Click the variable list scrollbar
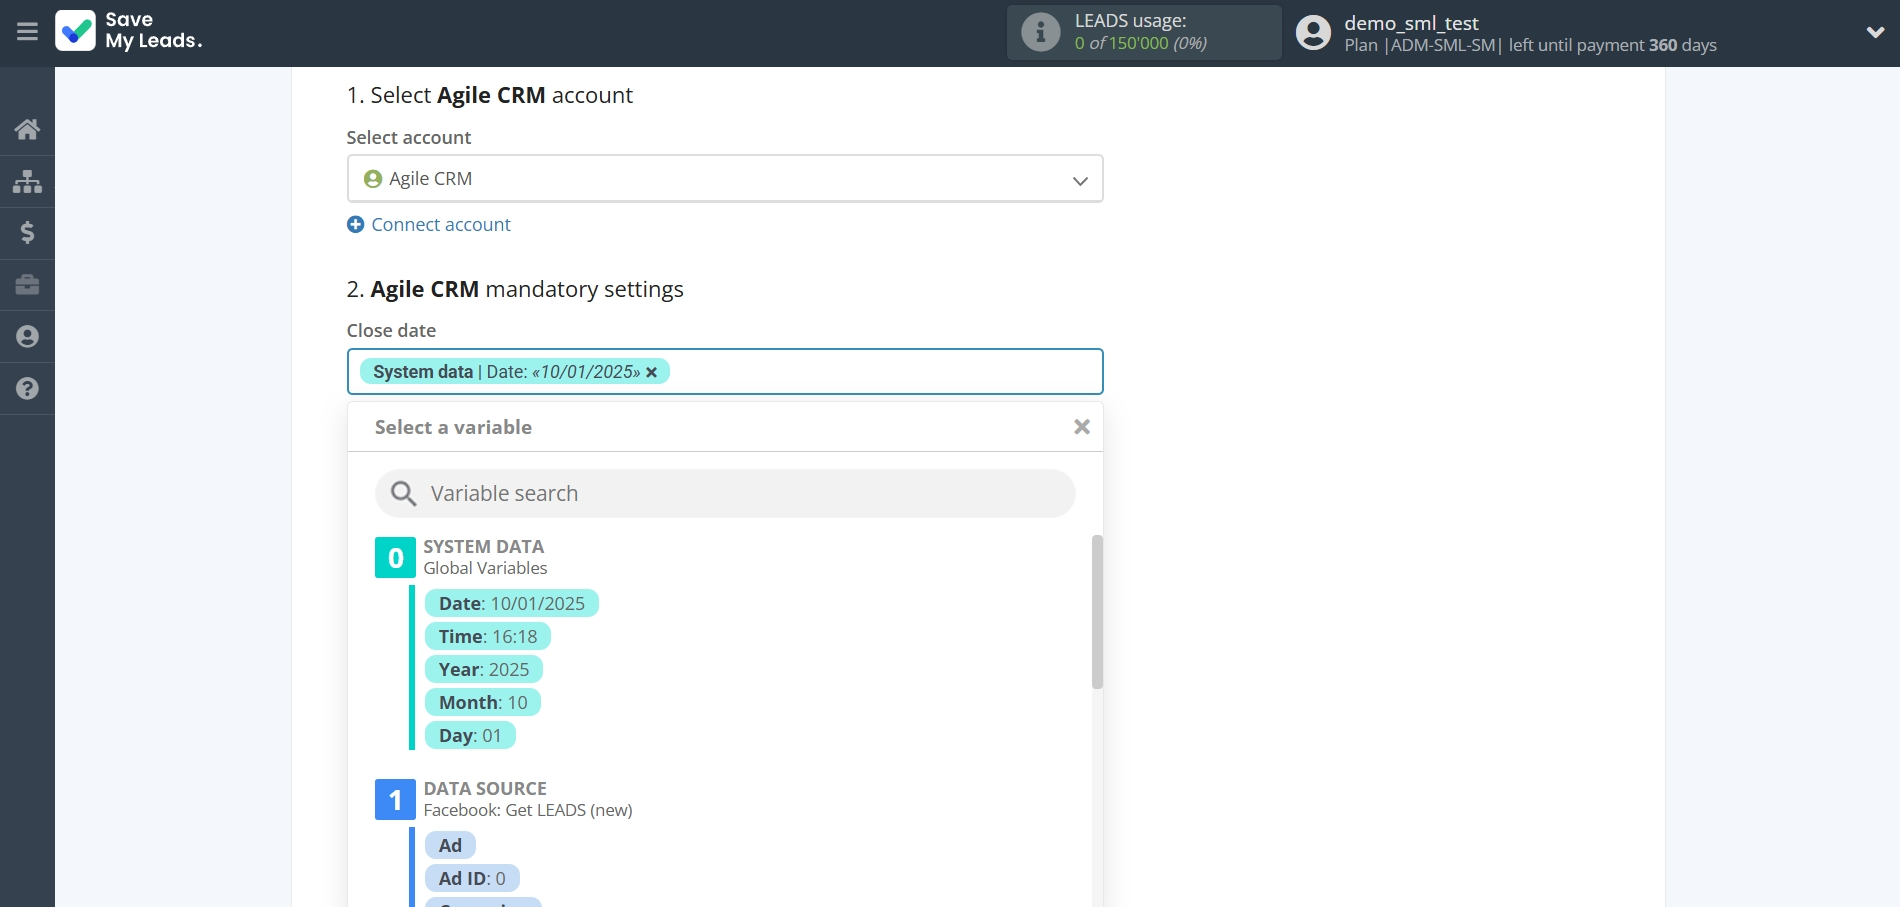Viewport: 1900px width, 907px height. (x=1097, y=612)
